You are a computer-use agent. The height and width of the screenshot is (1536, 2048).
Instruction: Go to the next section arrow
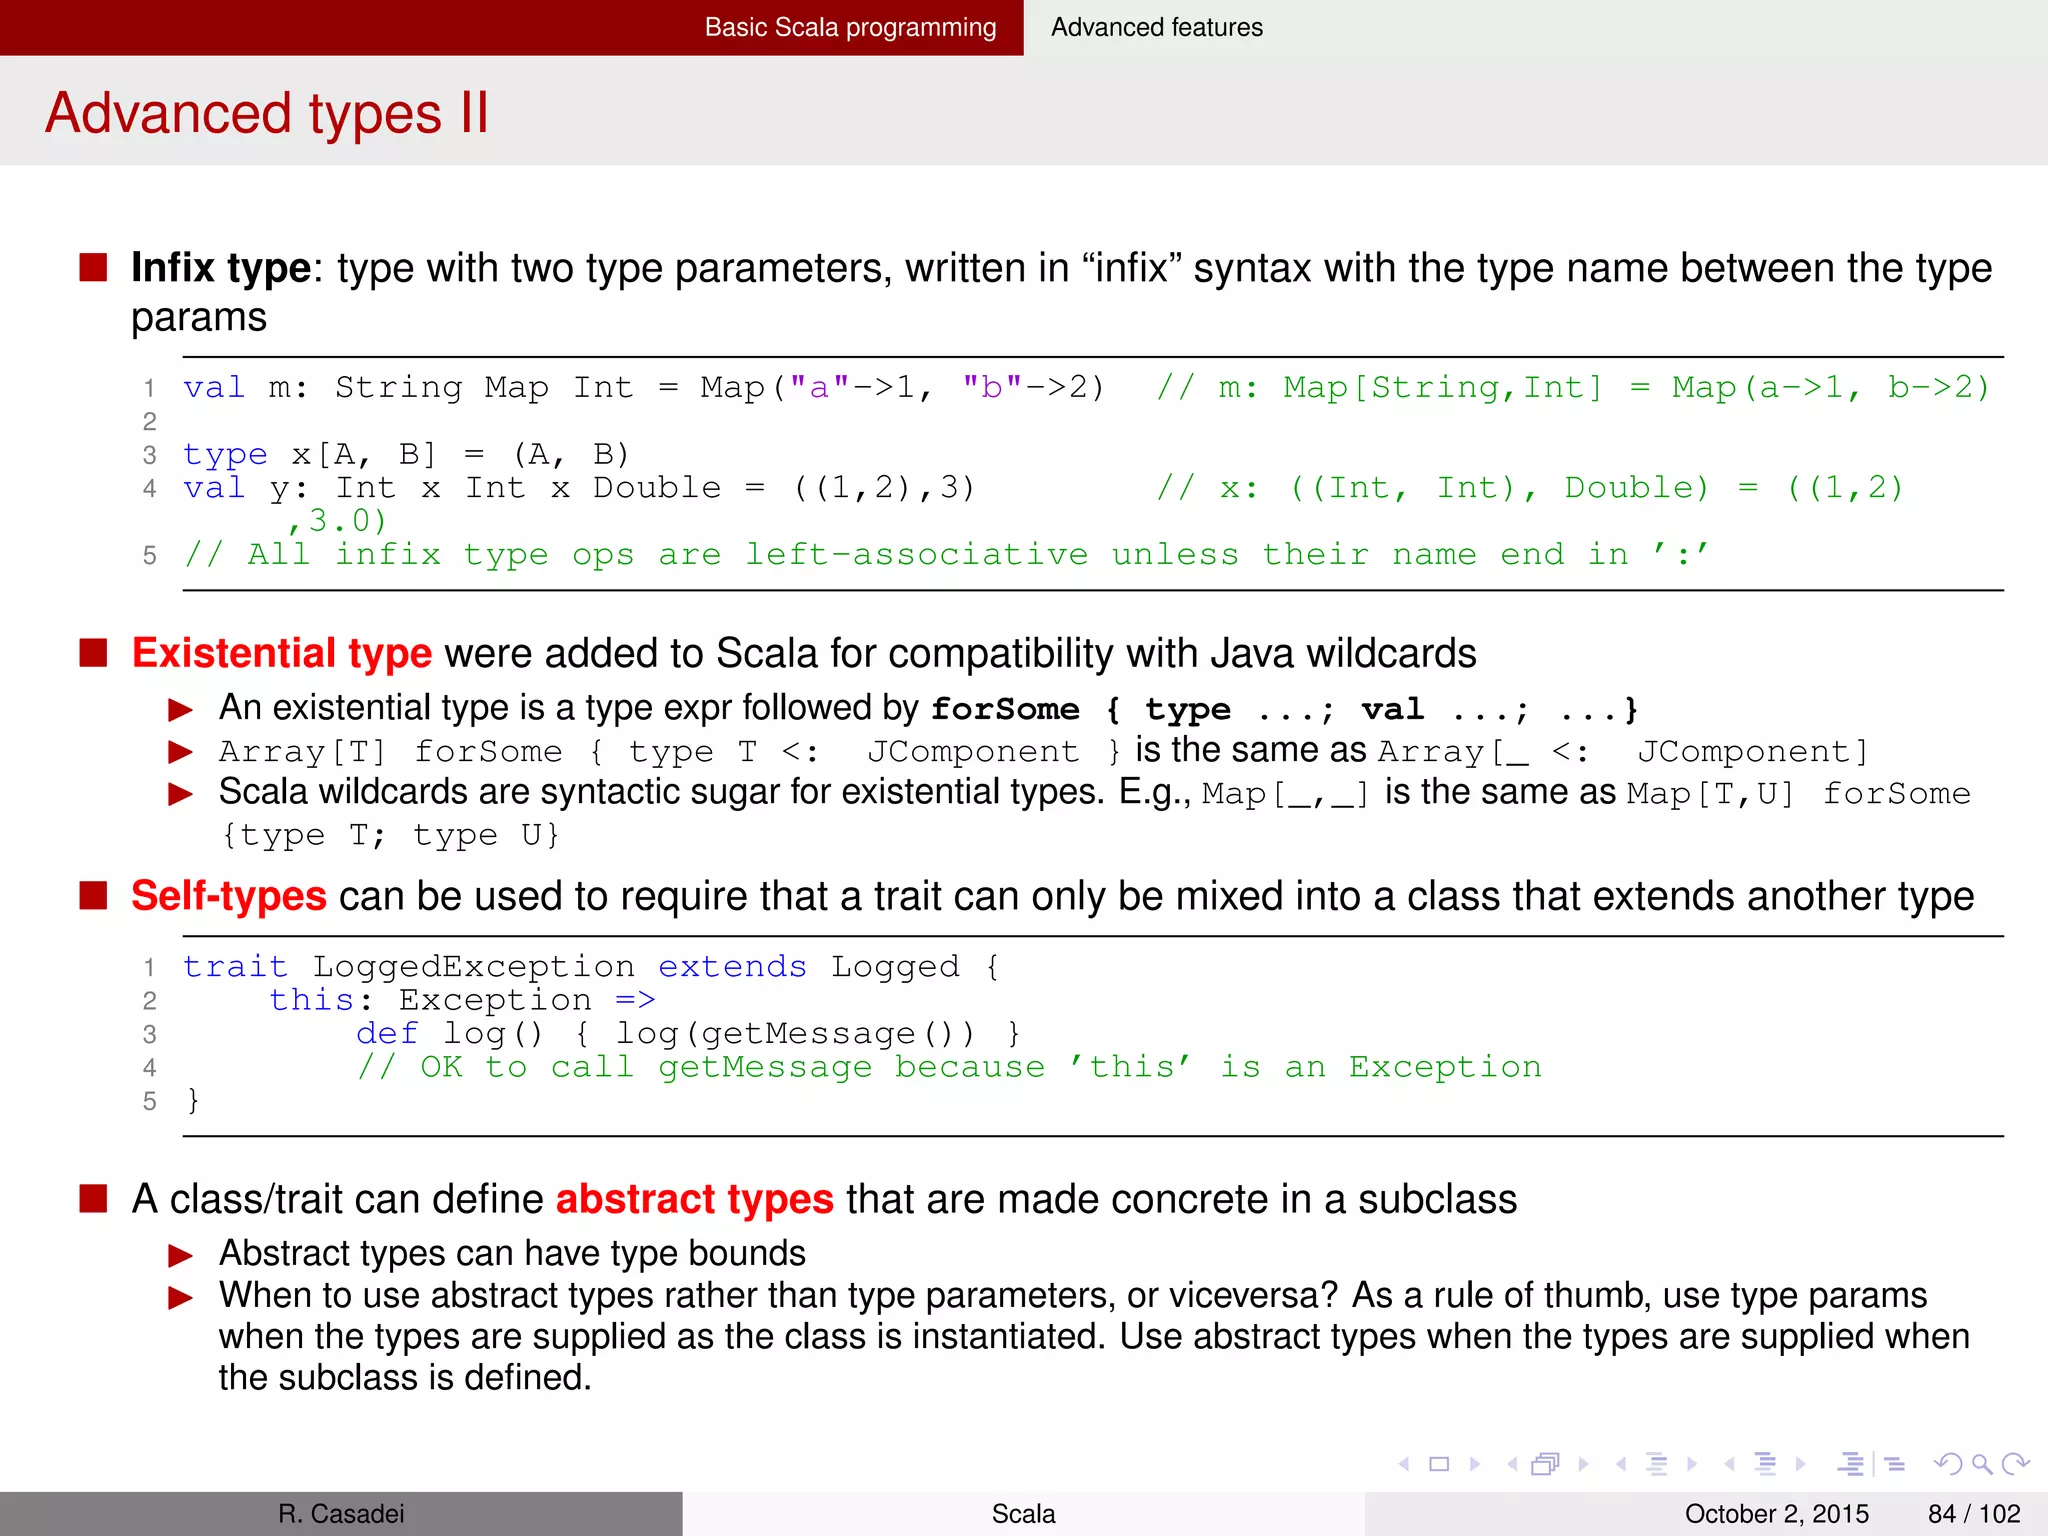point(1801,1464)
